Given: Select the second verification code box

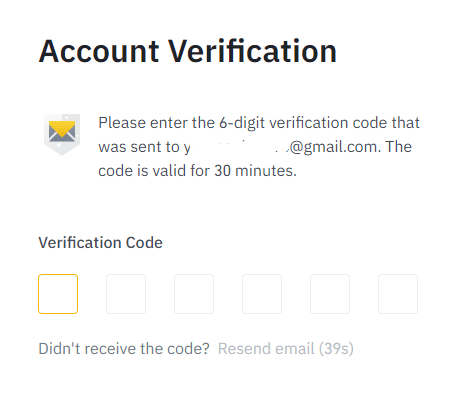Looking at the screenshot, I should click(126, 294).
